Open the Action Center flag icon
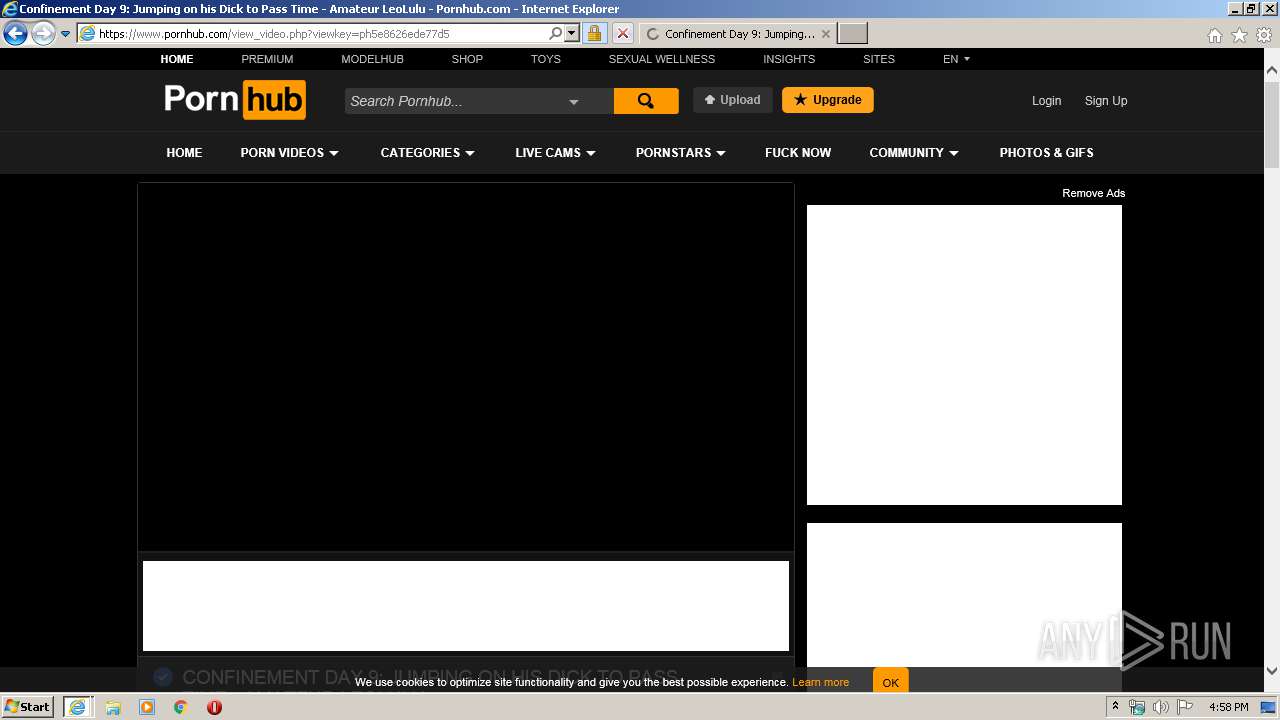1280x720 pixels. [x=1185, y=707]
